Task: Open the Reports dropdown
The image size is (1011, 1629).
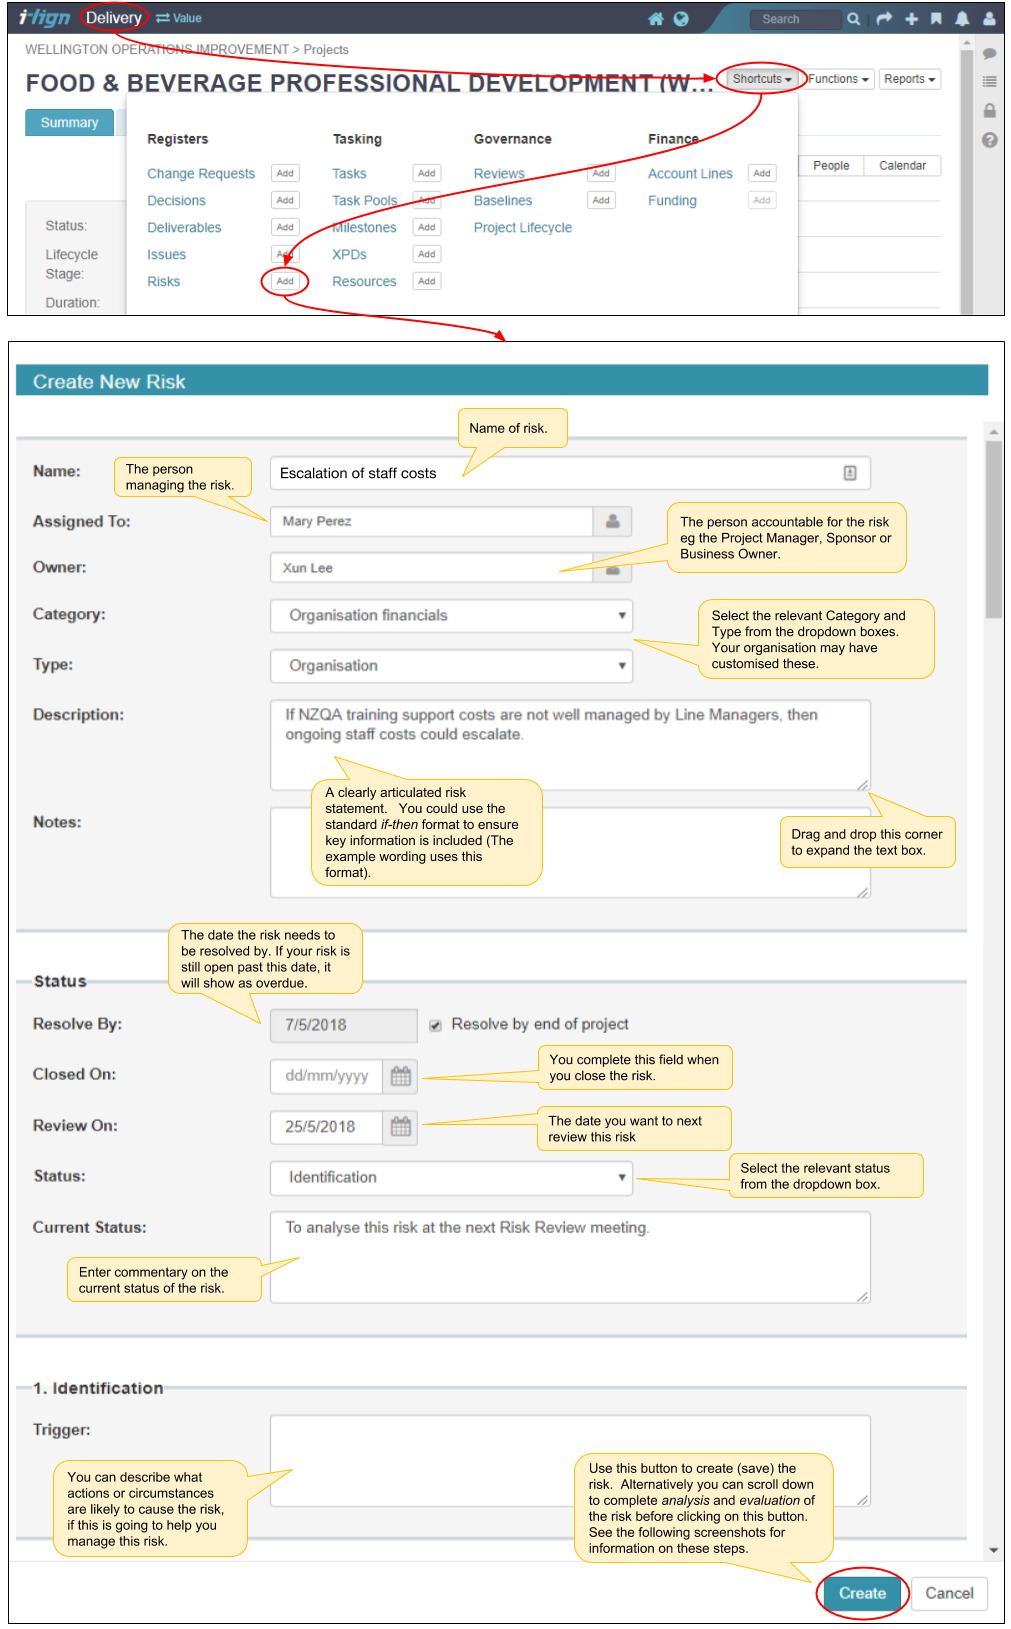Action: [910, 79]
